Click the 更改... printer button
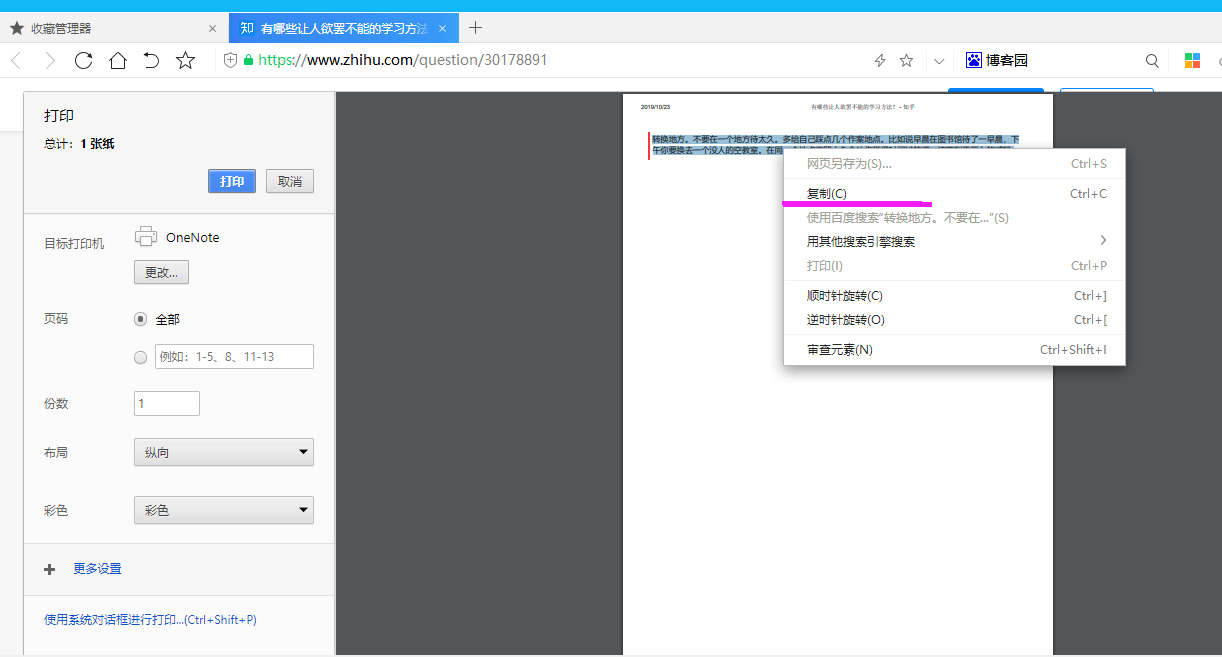The image size is (1222, 657). click(161, 272)
